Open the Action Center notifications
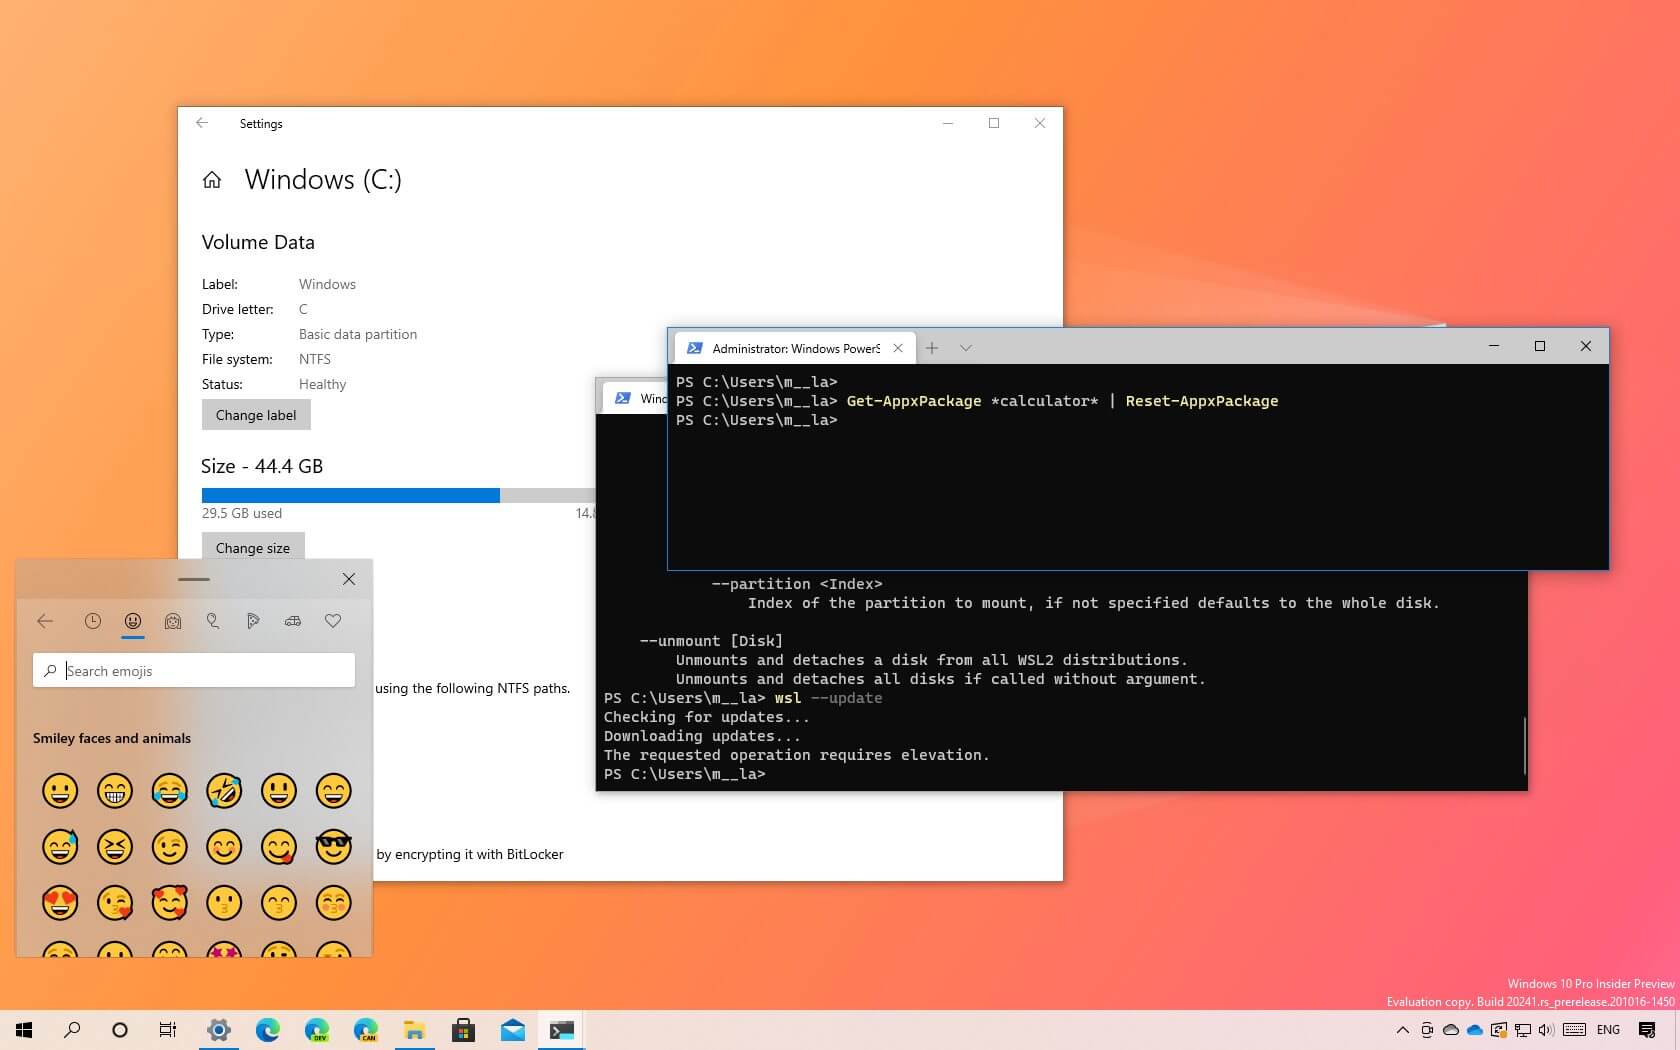The height and width of the screenshot is (1050, 1680). 1648,1030
